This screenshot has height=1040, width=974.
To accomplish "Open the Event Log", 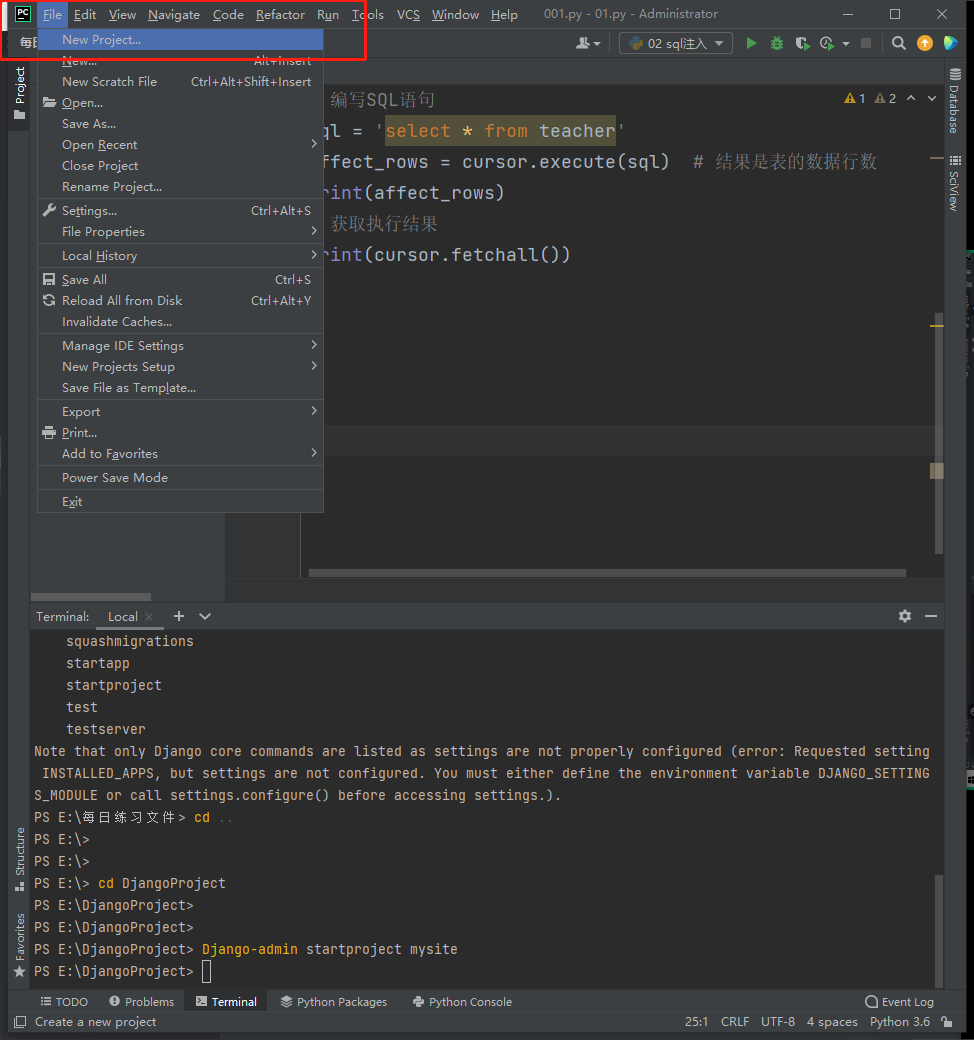I will pos(899,1002).
